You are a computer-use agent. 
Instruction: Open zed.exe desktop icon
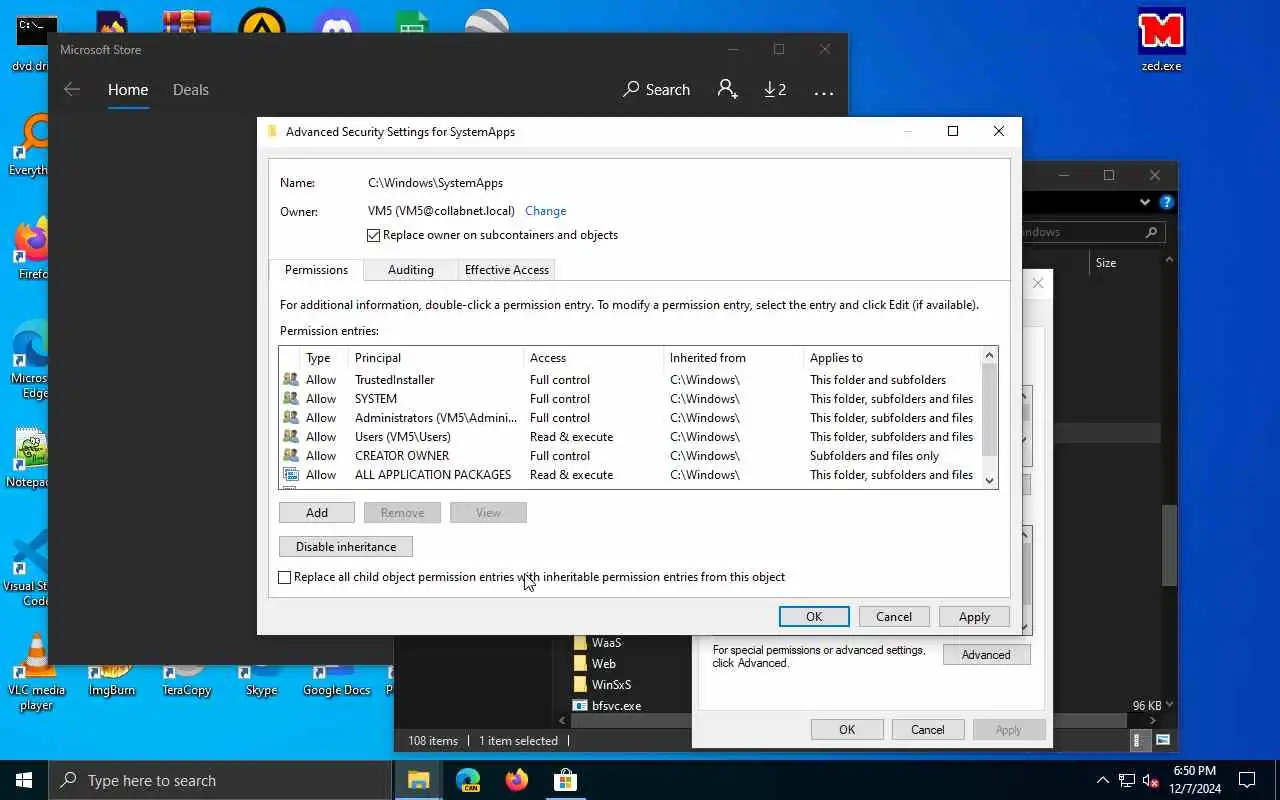point(1161,41)
